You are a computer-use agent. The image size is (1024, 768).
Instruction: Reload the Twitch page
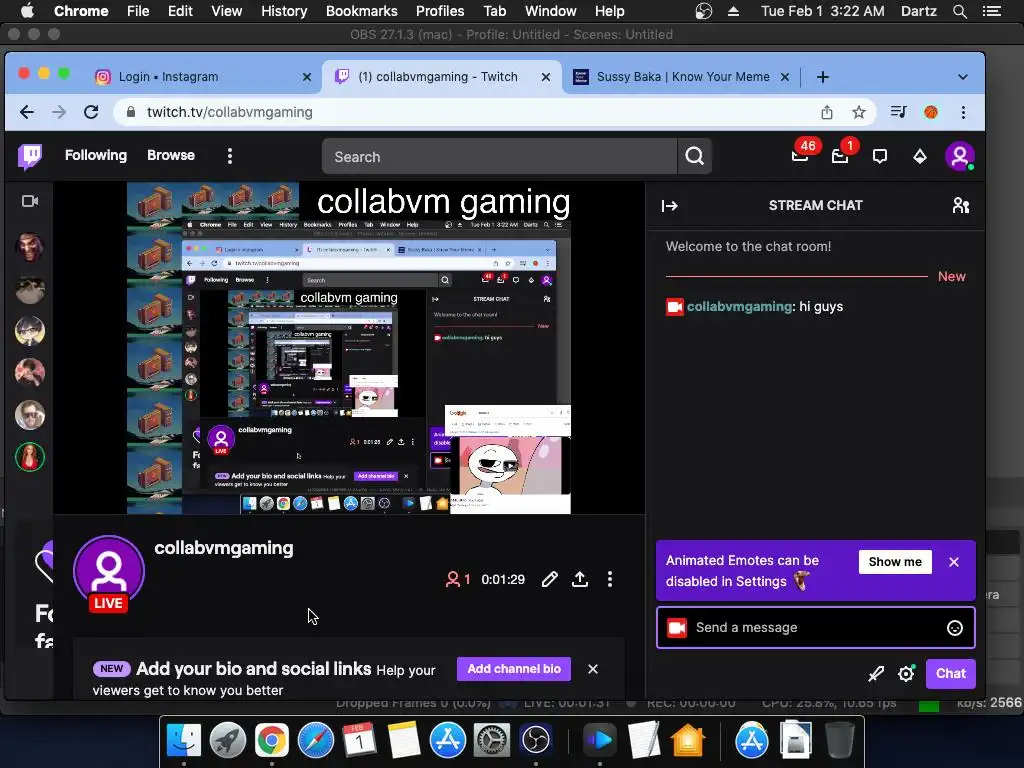(91, 112)
